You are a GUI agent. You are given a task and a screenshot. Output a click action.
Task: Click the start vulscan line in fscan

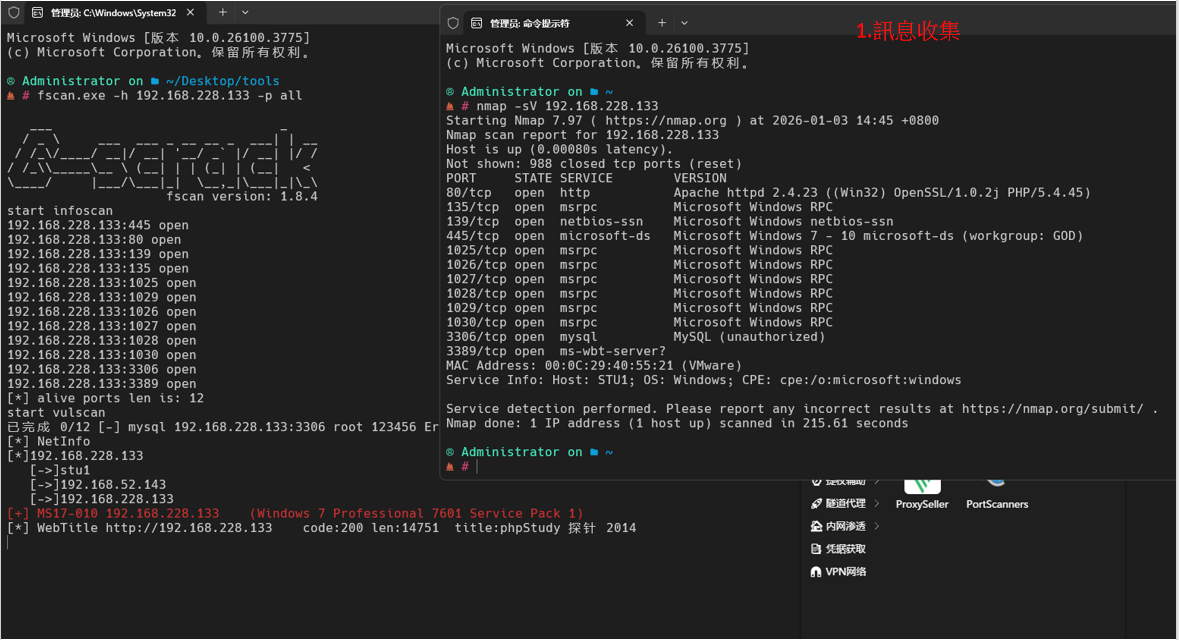tap(56, 413)
